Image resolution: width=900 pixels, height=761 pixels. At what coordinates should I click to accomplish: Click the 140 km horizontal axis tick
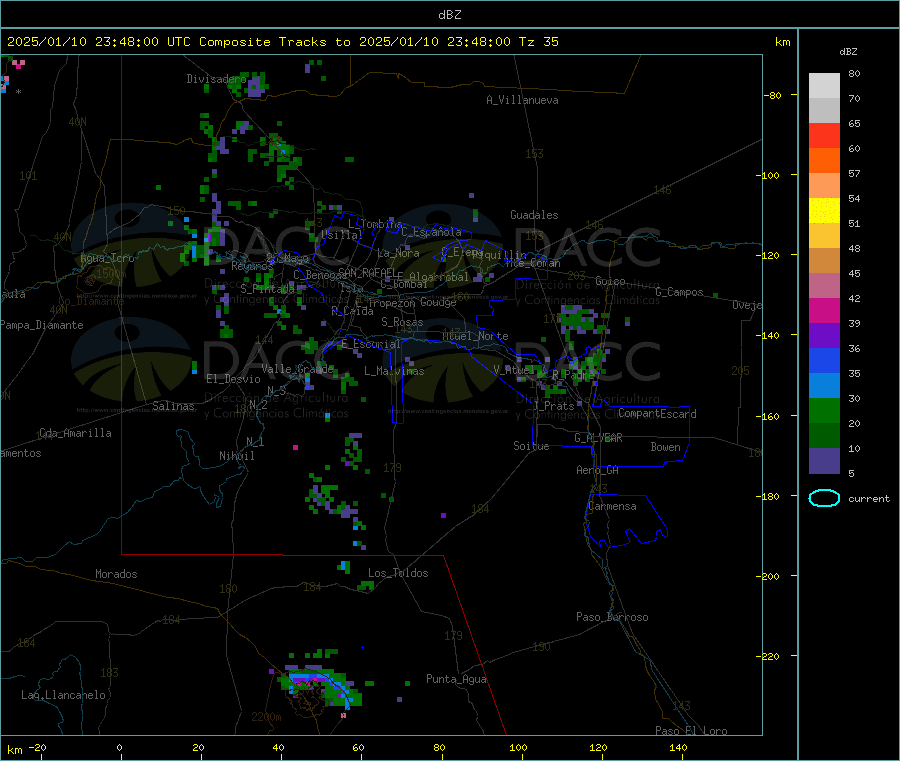coord(678,747)
